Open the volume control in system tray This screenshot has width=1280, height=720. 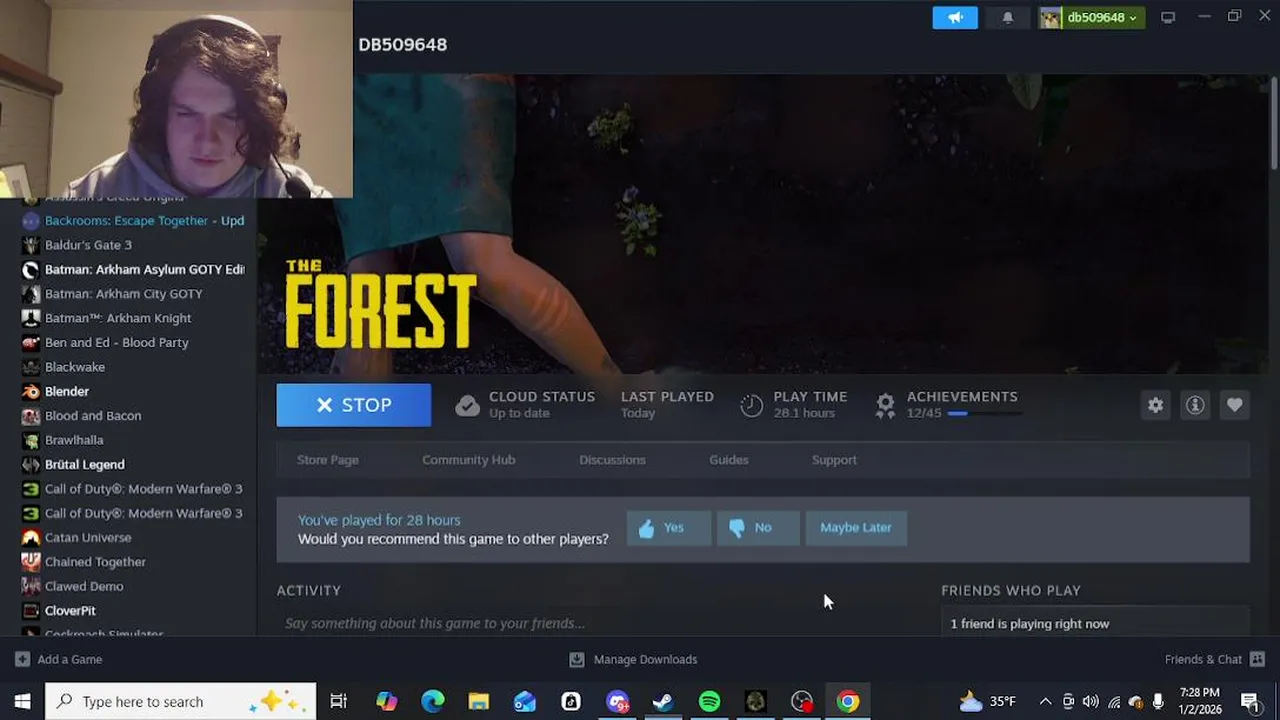click(1090, 701)
